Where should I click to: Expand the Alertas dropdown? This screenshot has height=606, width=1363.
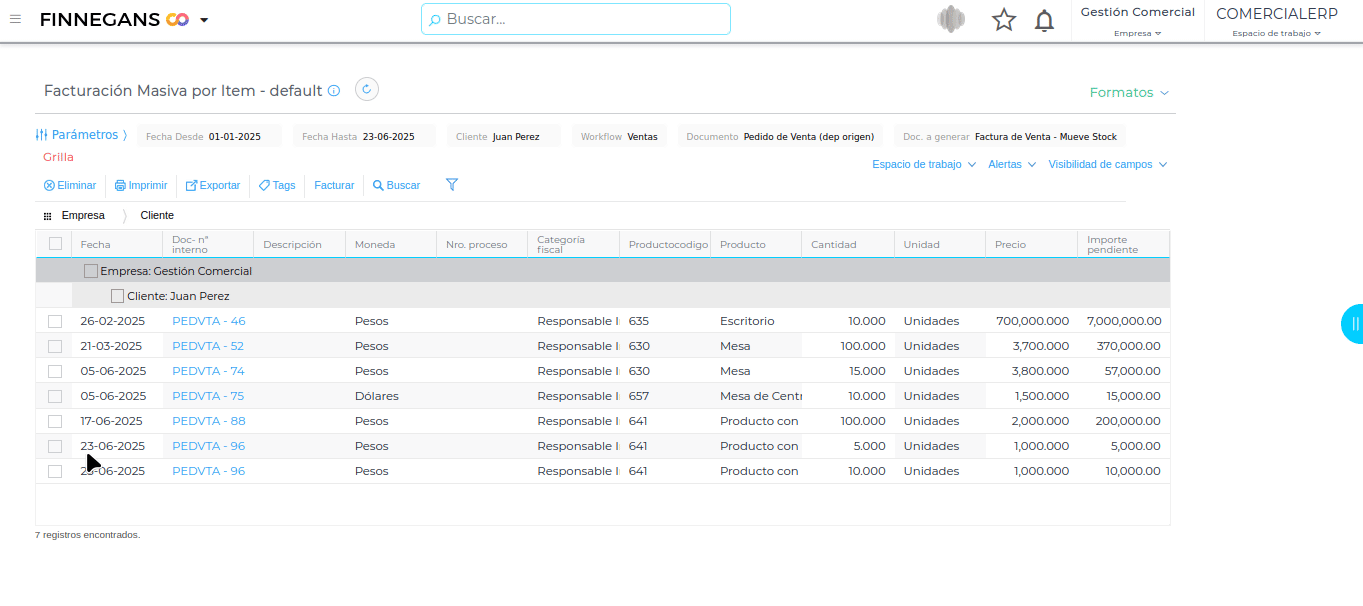point(1011,165)
